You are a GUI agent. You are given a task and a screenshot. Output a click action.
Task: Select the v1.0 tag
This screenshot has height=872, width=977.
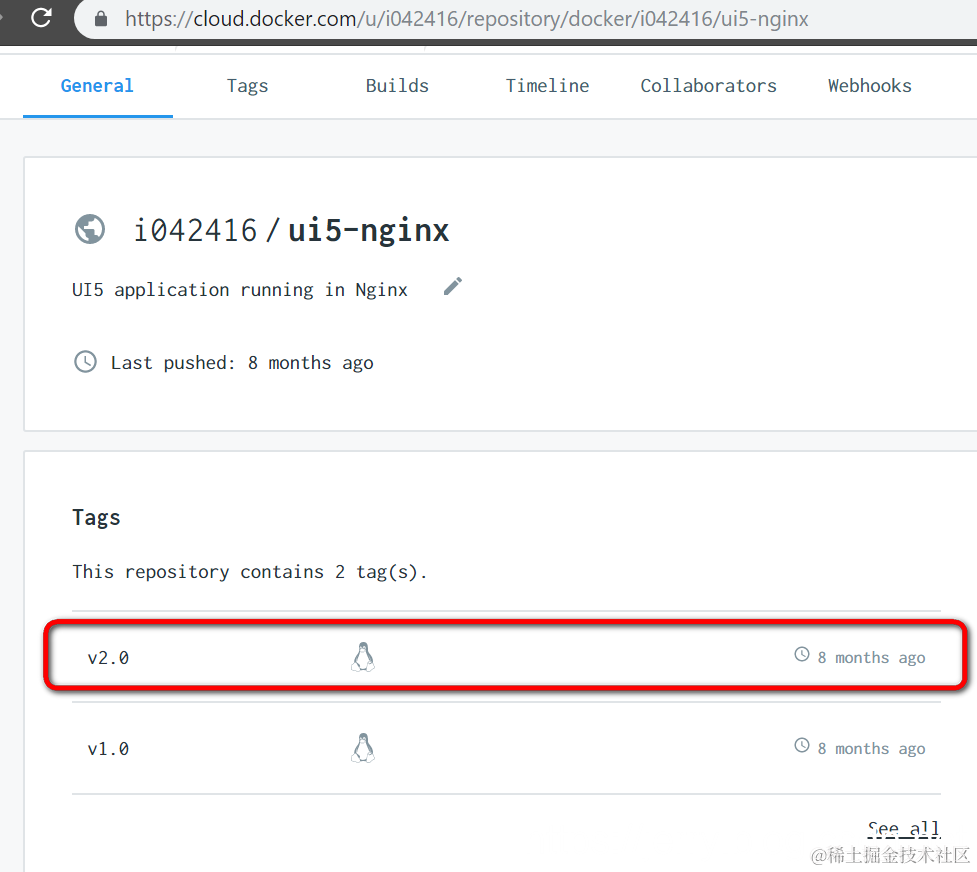pyautogui.click(x=108, y=749)
